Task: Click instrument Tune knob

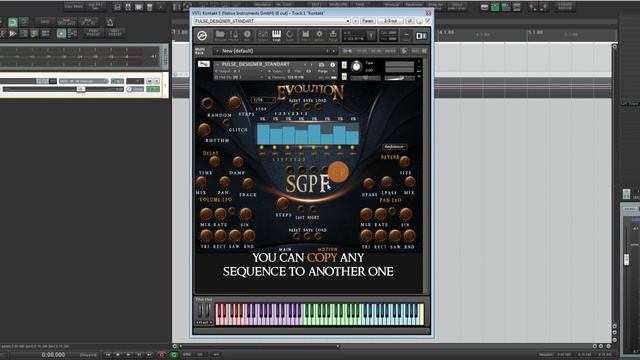Action: click(x=356, y=67)
